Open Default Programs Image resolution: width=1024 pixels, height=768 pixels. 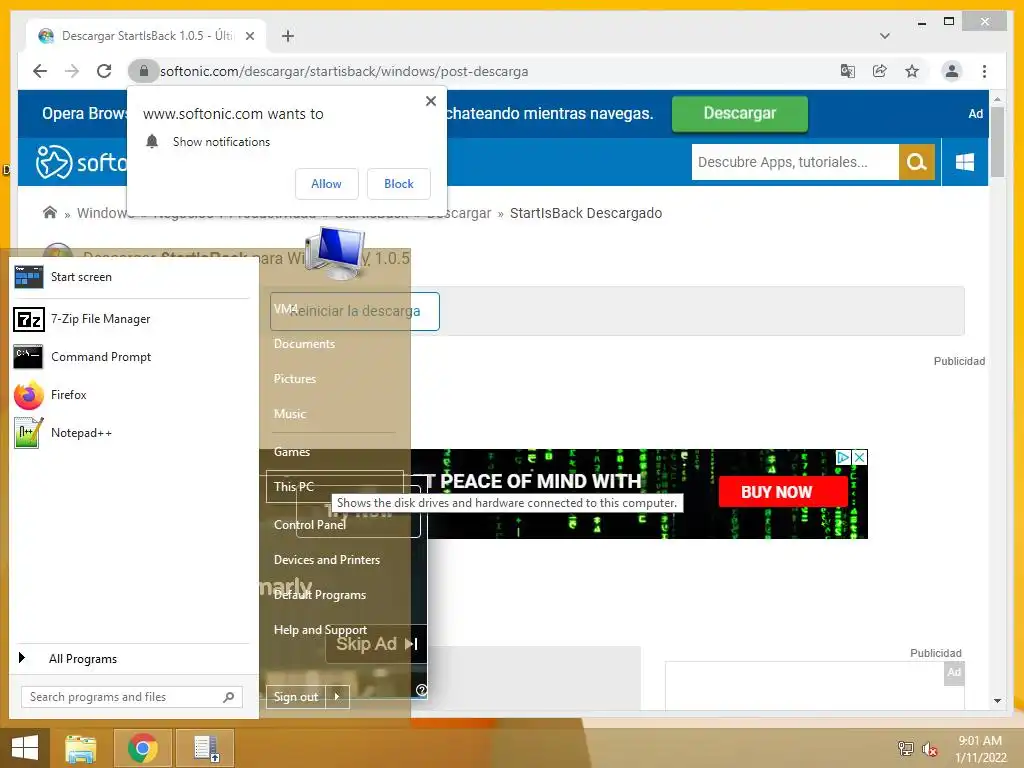point(319,595)
